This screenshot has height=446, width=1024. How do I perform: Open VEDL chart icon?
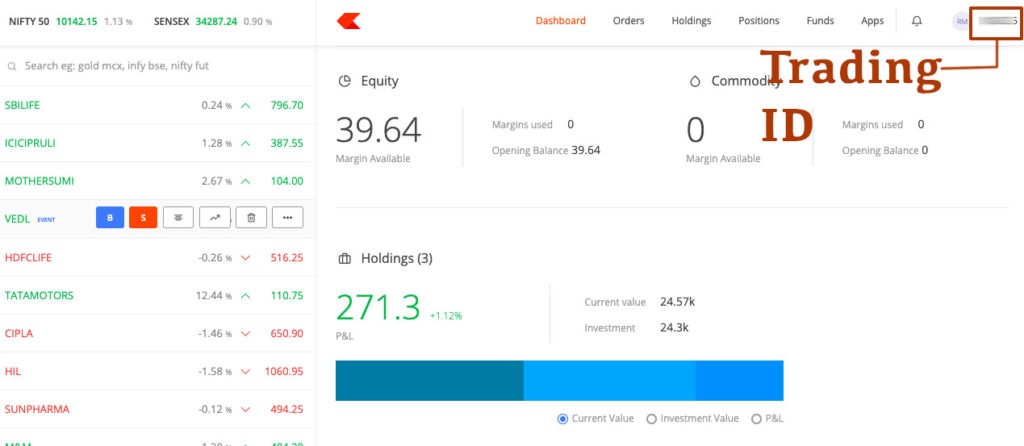215,217
